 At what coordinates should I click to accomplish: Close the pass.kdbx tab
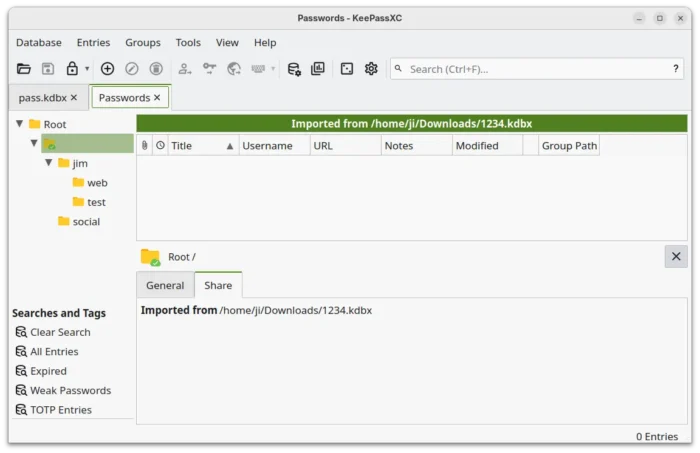pyautogui.click(x=74, y=98)
